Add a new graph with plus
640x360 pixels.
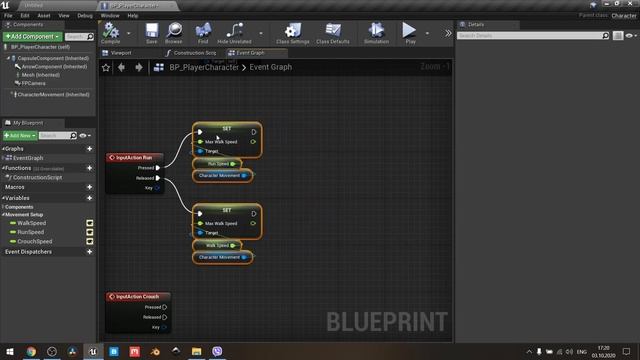89,149
